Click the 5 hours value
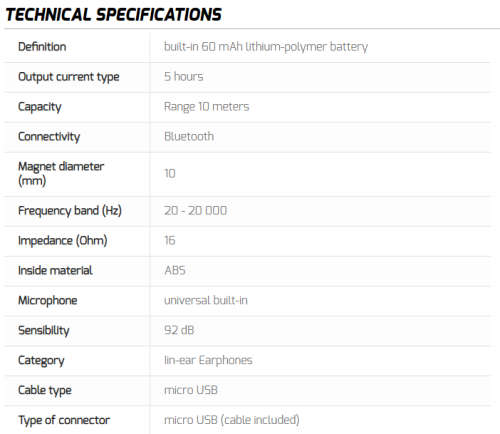The image size is (500, 434). 183,77
